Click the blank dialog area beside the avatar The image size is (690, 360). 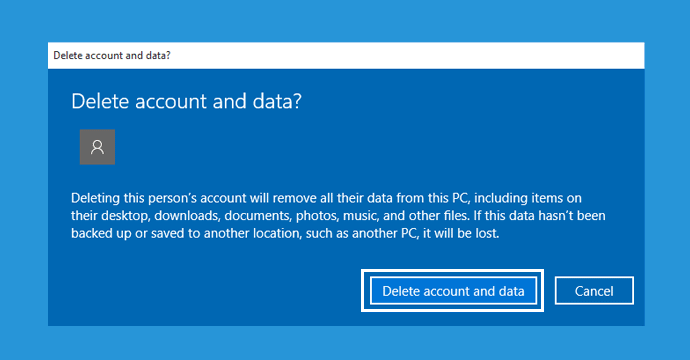click(x=352, y=147)
